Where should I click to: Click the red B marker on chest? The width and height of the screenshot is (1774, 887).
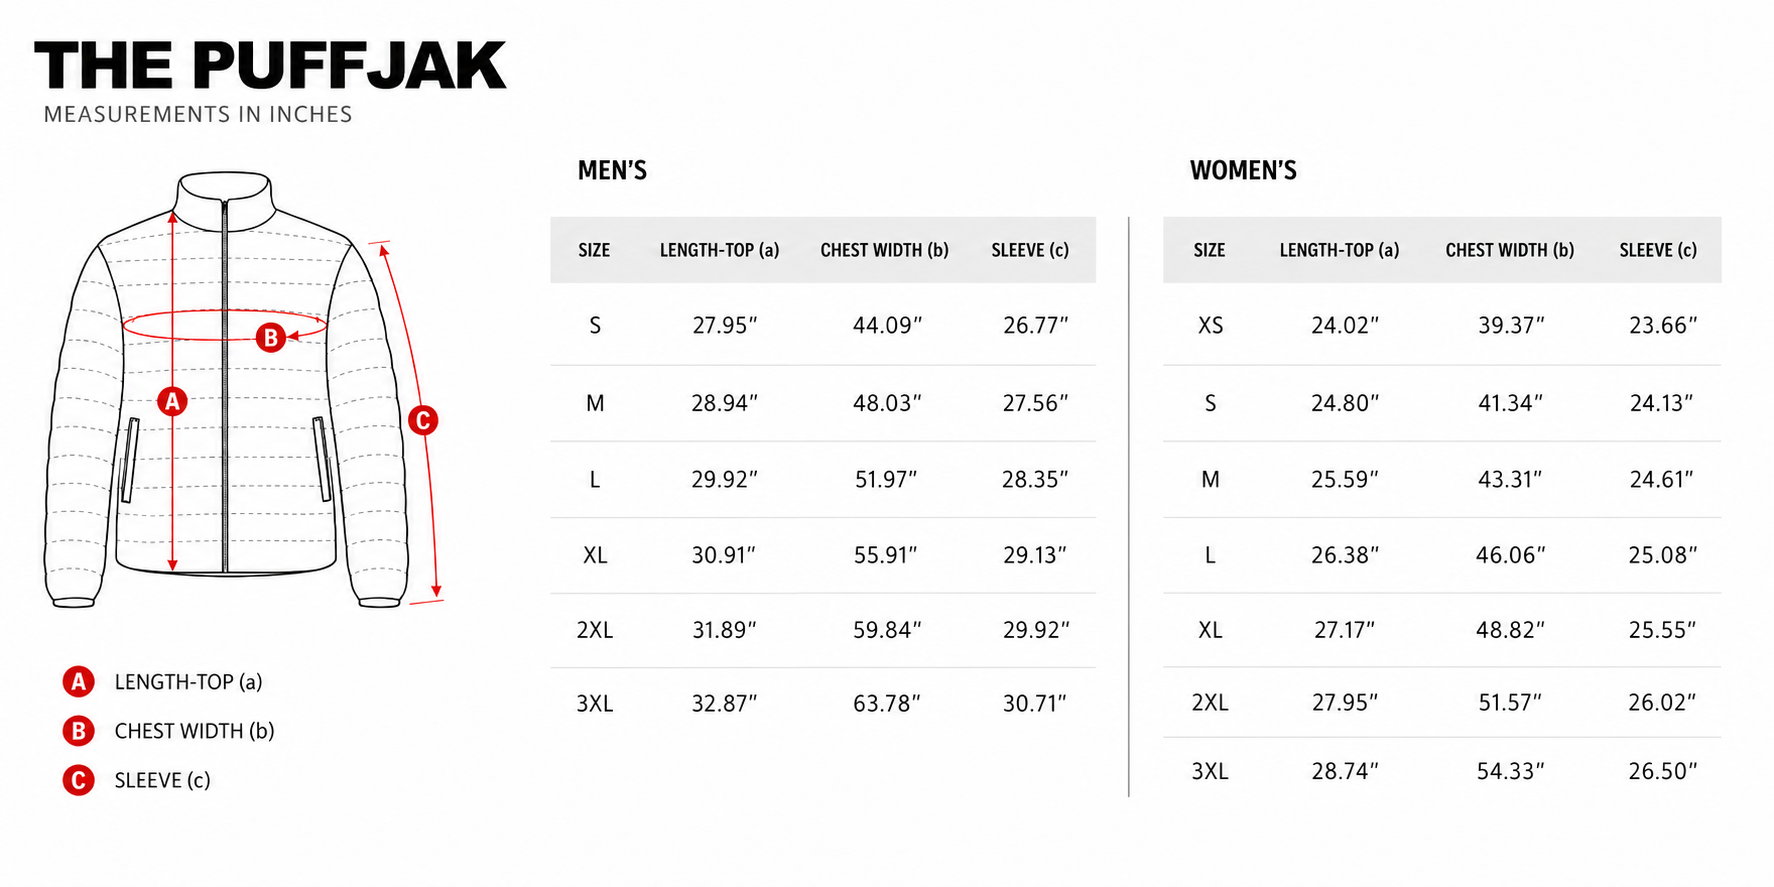click(x=271, y=338)
